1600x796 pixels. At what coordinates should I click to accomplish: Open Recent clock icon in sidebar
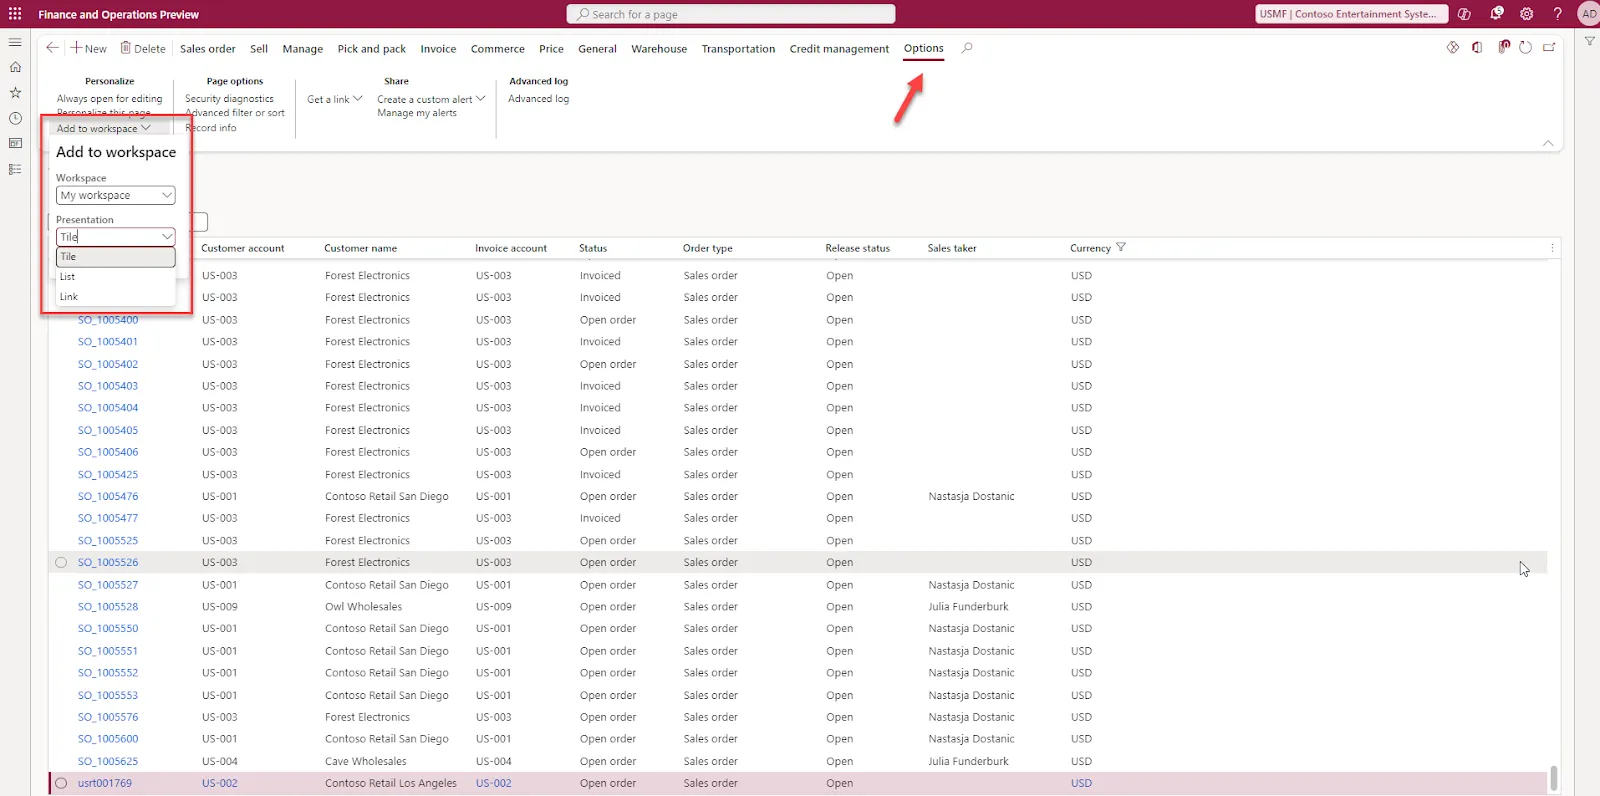click(15, 118)
